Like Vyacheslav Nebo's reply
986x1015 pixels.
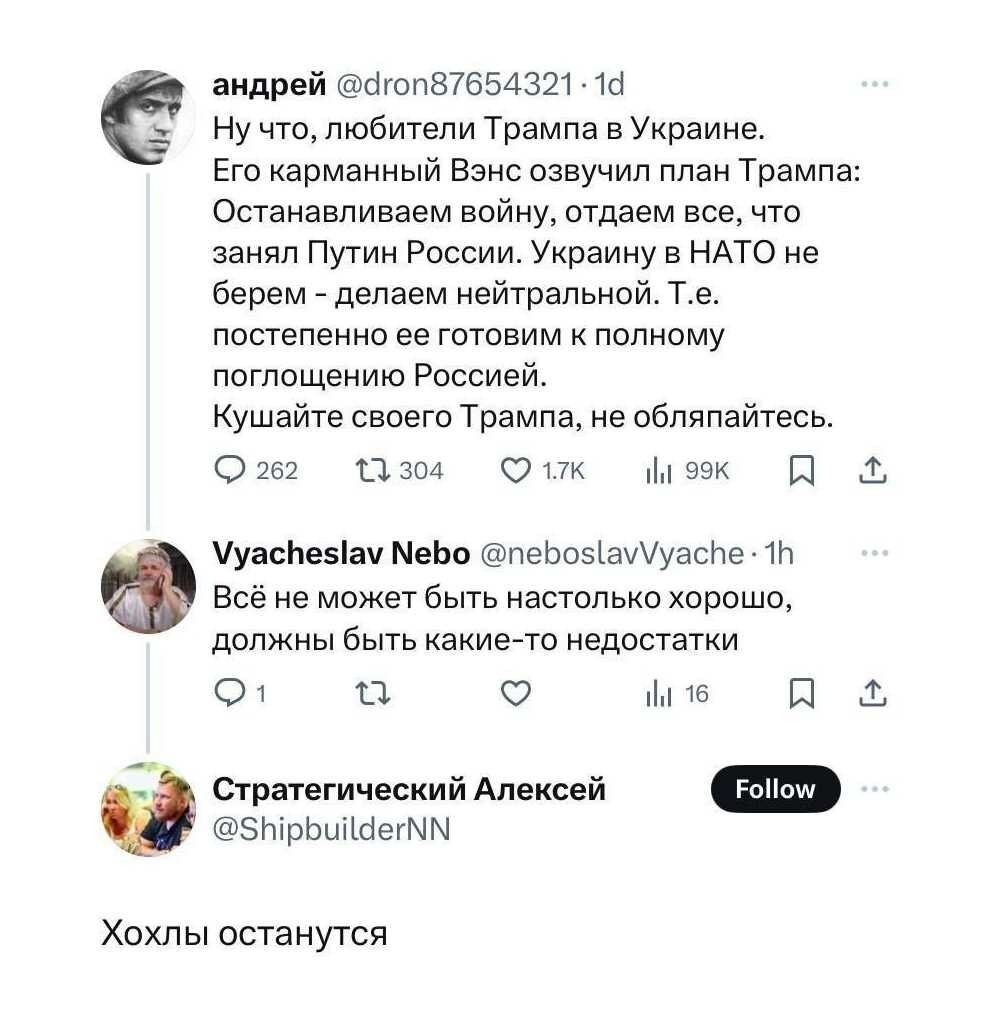[x=514, y=693]
